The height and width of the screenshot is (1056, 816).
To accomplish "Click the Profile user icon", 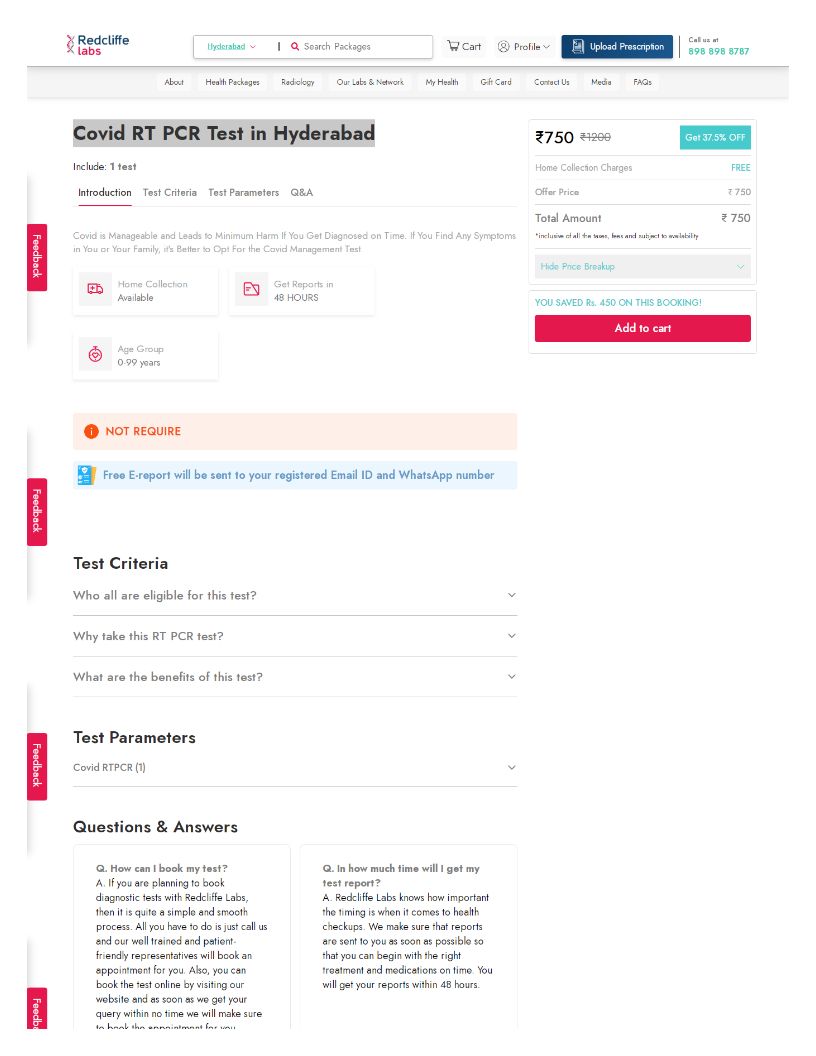I will pos(504,47).
